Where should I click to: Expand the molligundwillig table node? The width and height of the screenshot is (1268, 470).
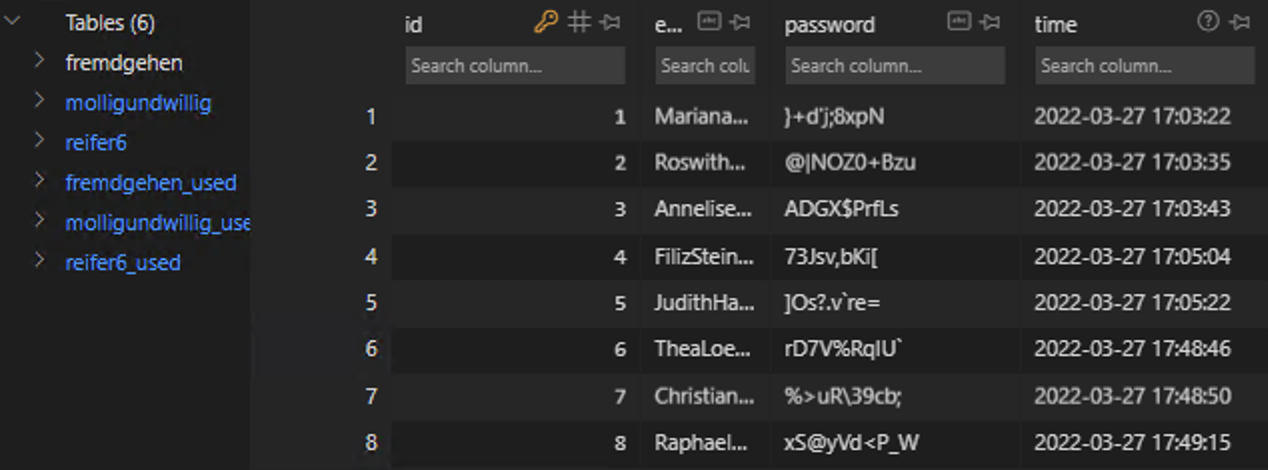pos(39,102)
